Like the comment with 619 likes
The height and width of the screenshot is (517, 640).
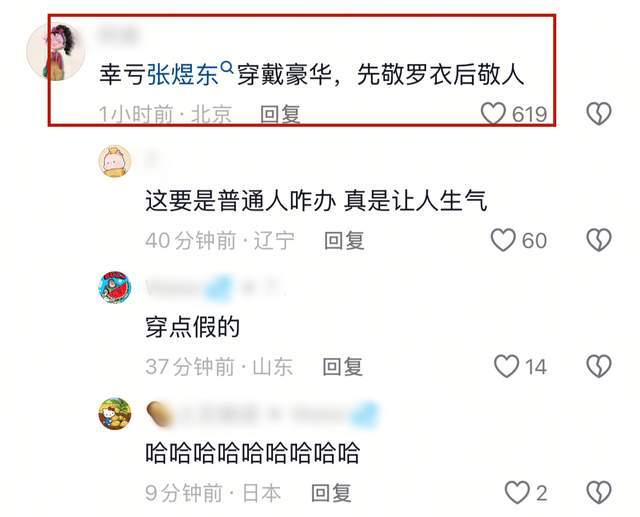click(493, 113)
